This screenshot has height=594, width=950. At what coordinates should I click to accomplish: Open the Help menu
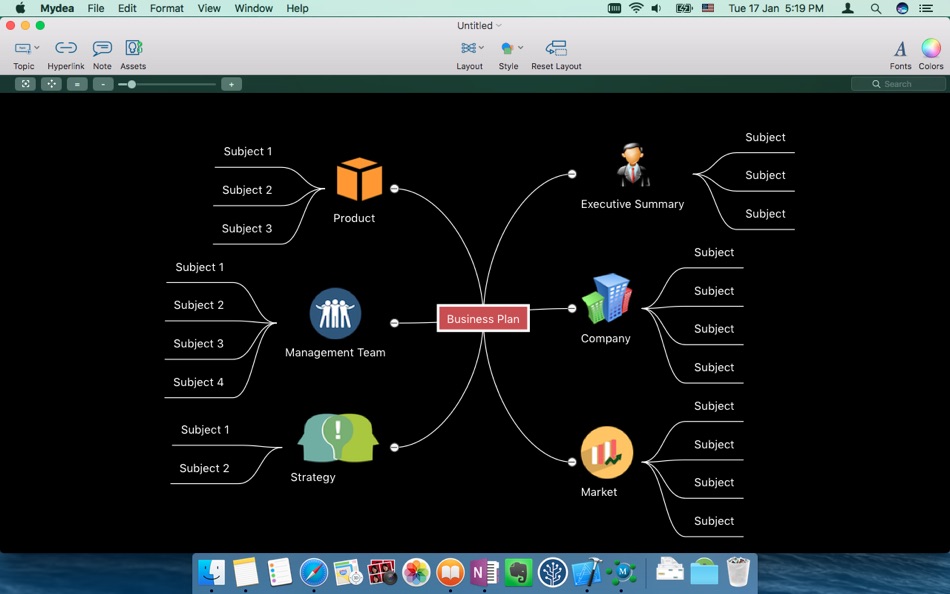(x=297, y=8)
